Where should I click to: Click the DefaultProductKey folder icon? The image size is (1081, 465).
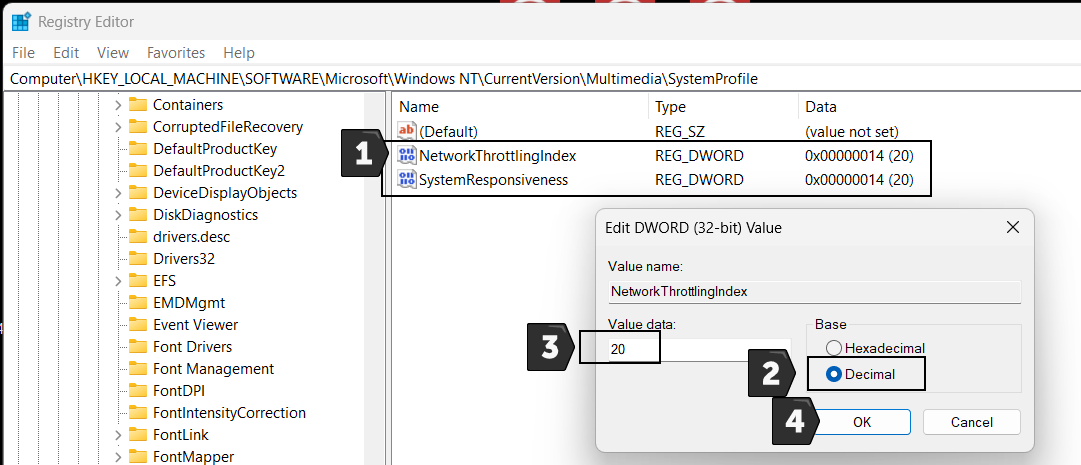(139, 149)
